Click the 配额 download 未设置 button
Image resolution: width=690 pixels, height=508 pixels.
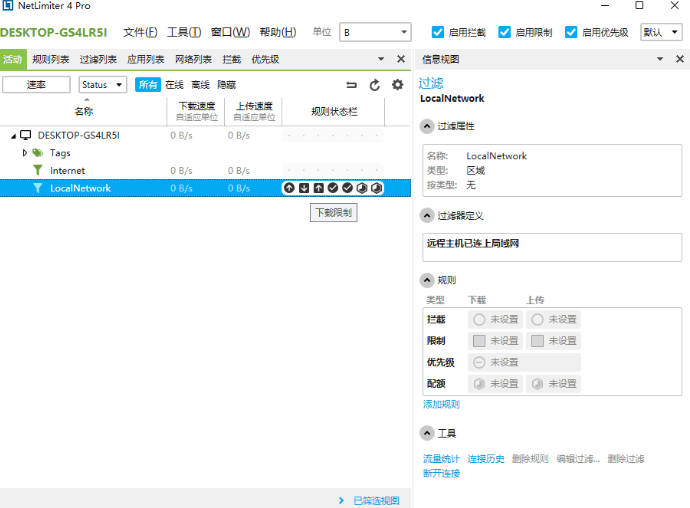495,384
